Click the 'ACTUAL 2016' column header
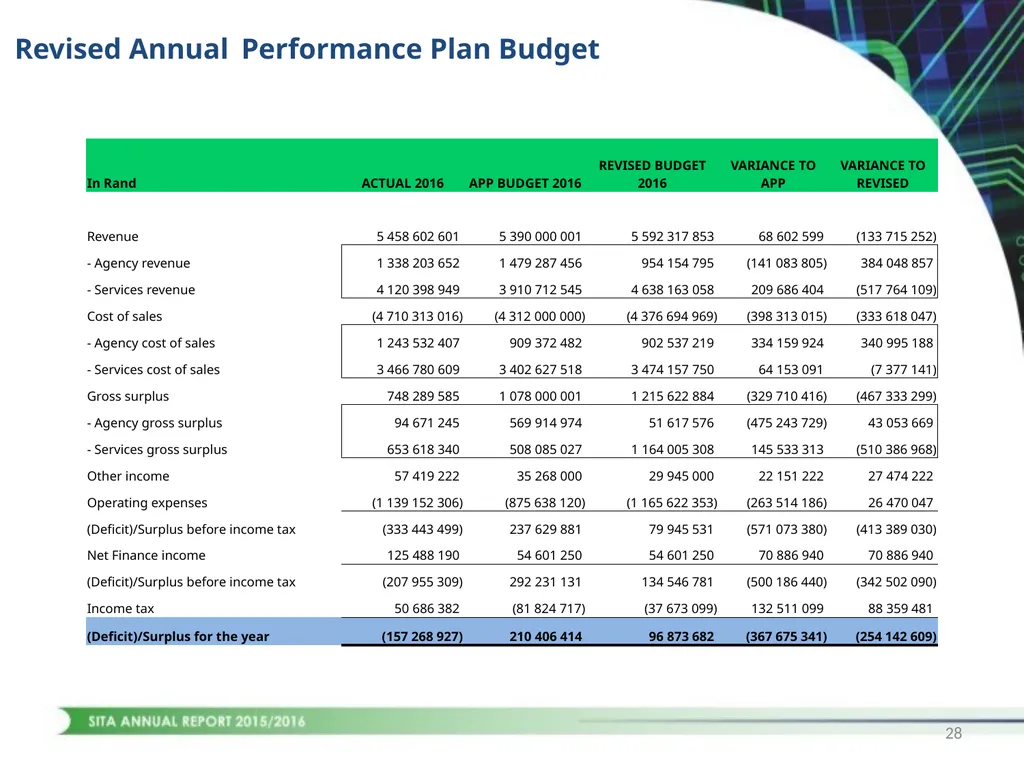The image size is (1024, 768). tap(402, 184)
